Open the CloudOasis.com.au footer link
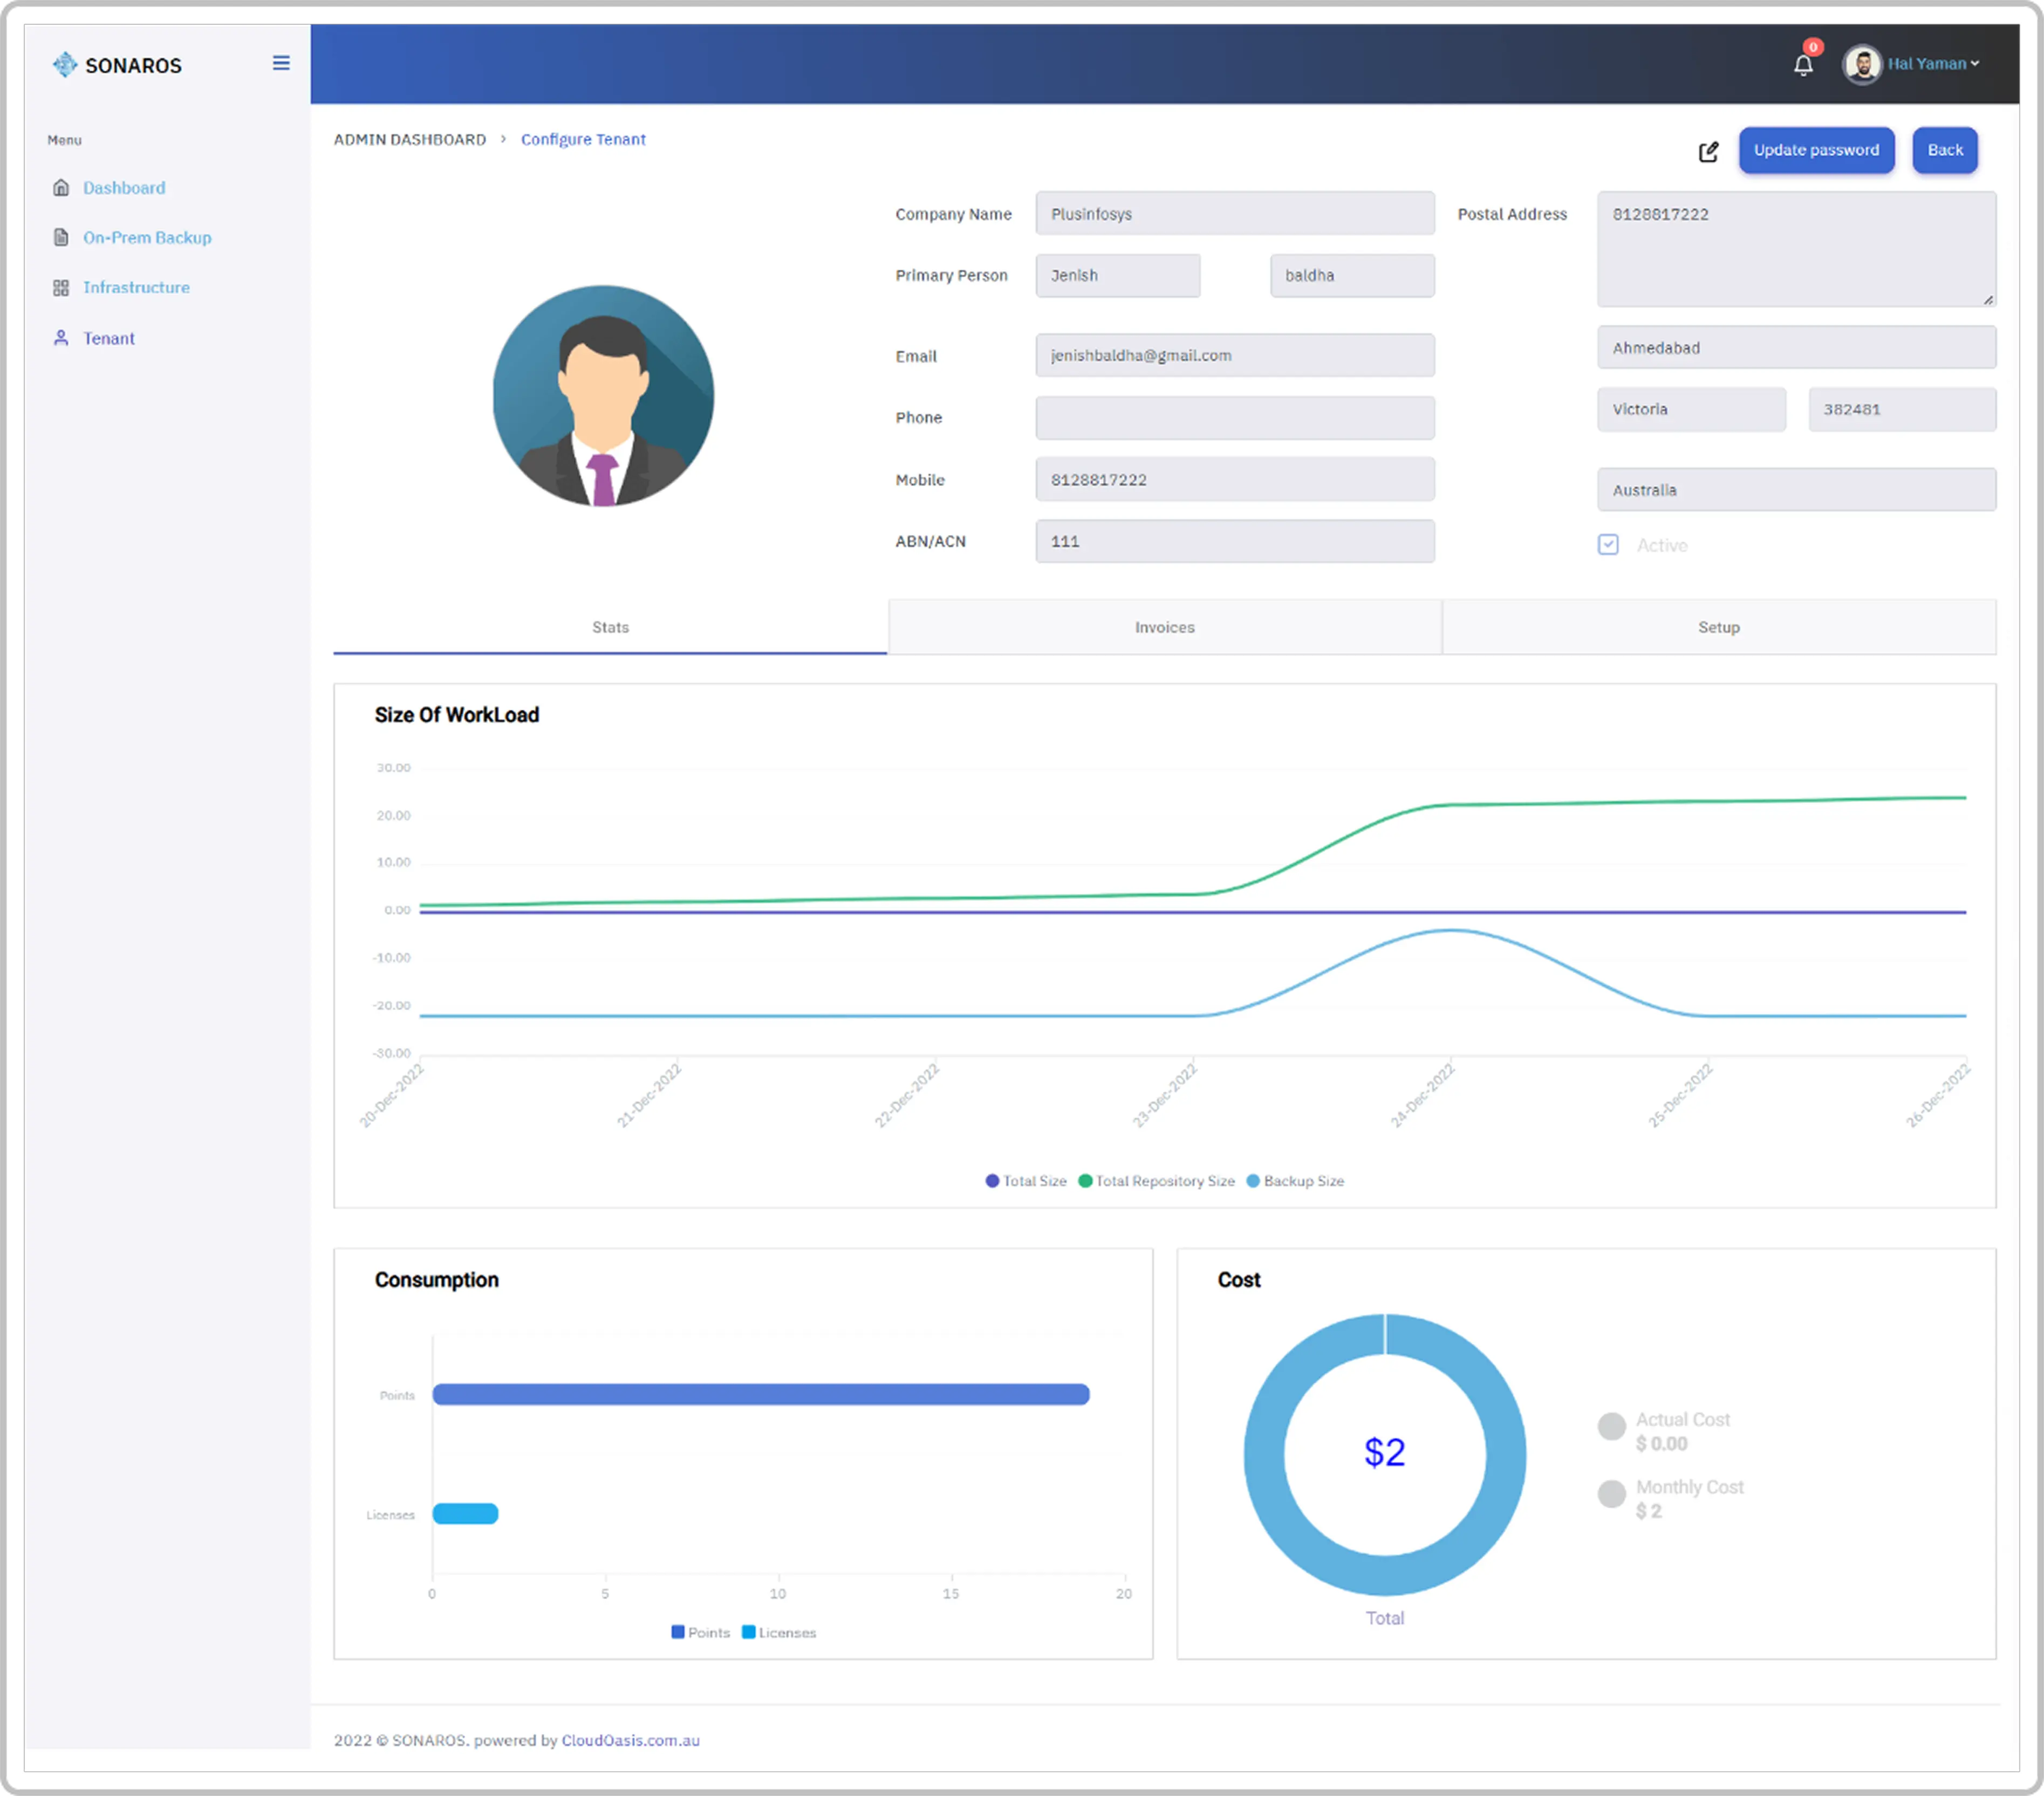Viewport: 2044px width, 1796px height. 630,1740
